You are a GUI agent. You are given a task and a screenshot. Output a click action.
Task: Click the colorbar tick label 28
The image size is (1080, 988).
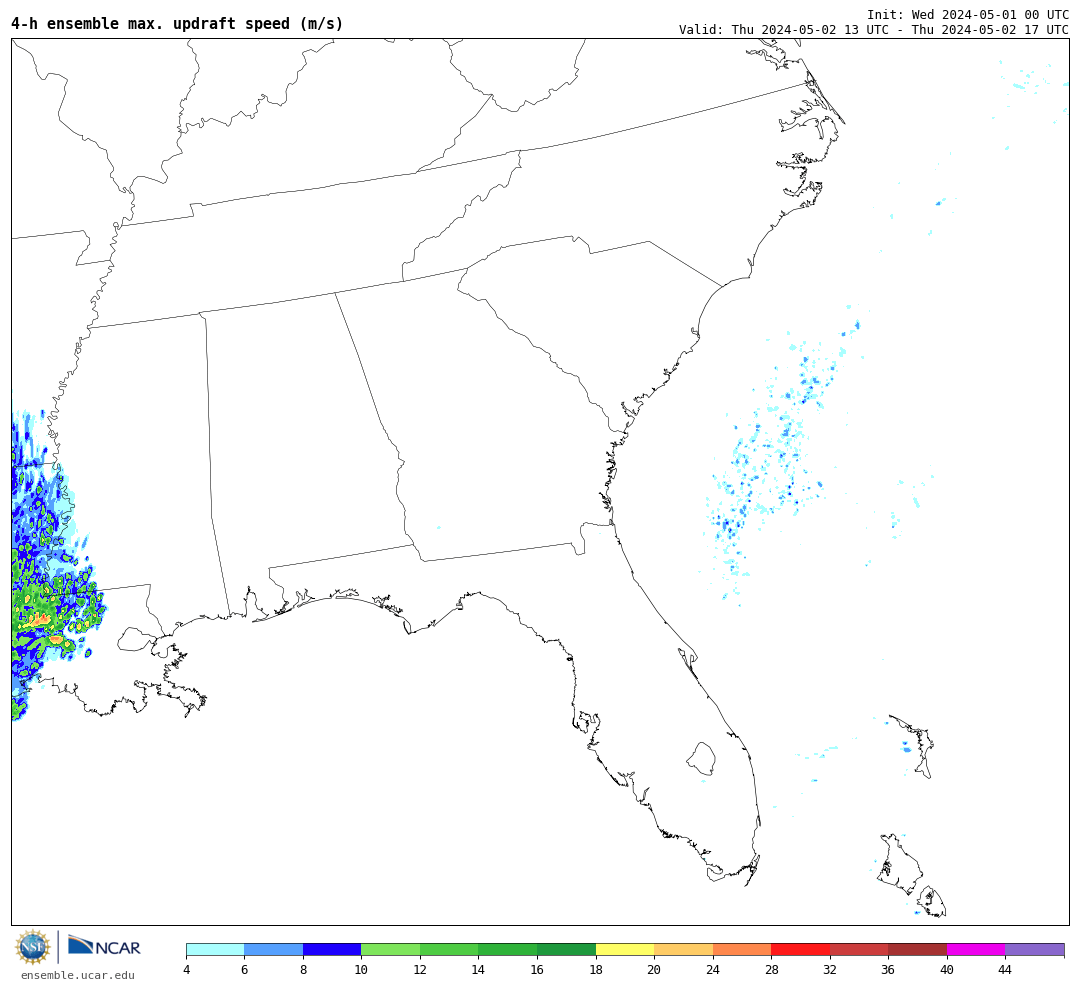(771, 970)
